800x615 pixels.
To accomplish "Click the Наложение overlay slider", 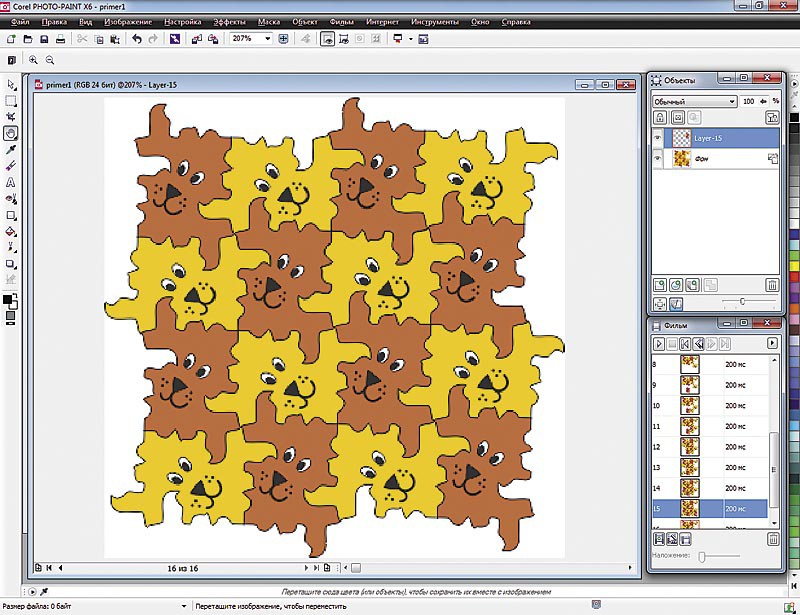I will click(702, 556).
